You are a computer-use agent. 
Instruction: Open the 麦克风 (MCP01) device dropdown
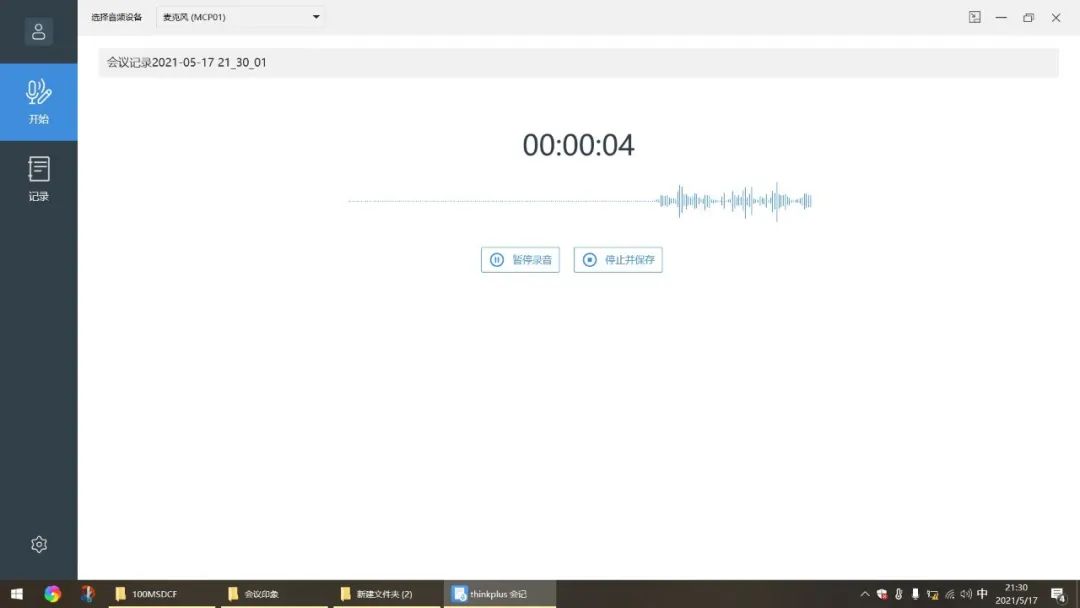[240, 16]
